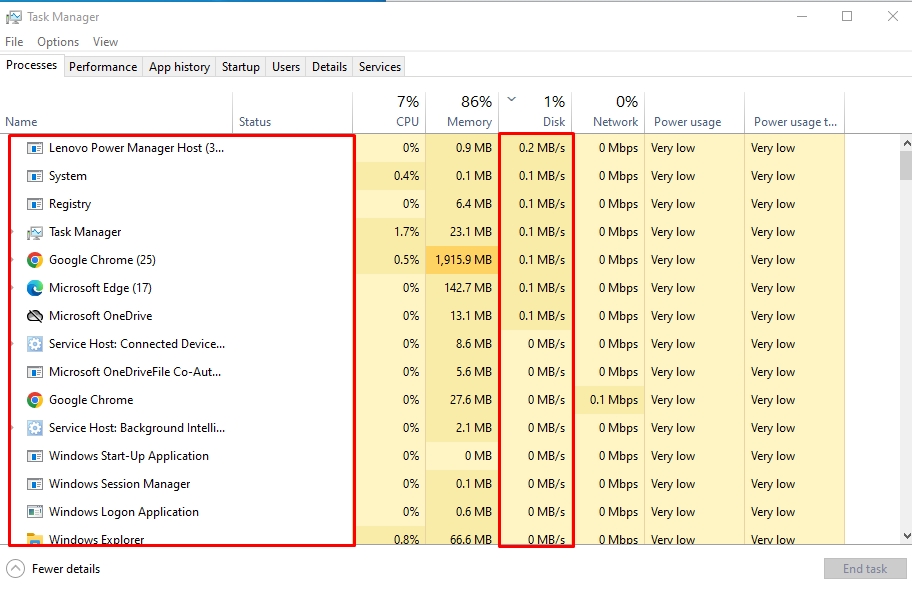This screenshot has width=912, height=592.
Task: Click the Service Host: Connected Device gear icon
Action: 35,344
